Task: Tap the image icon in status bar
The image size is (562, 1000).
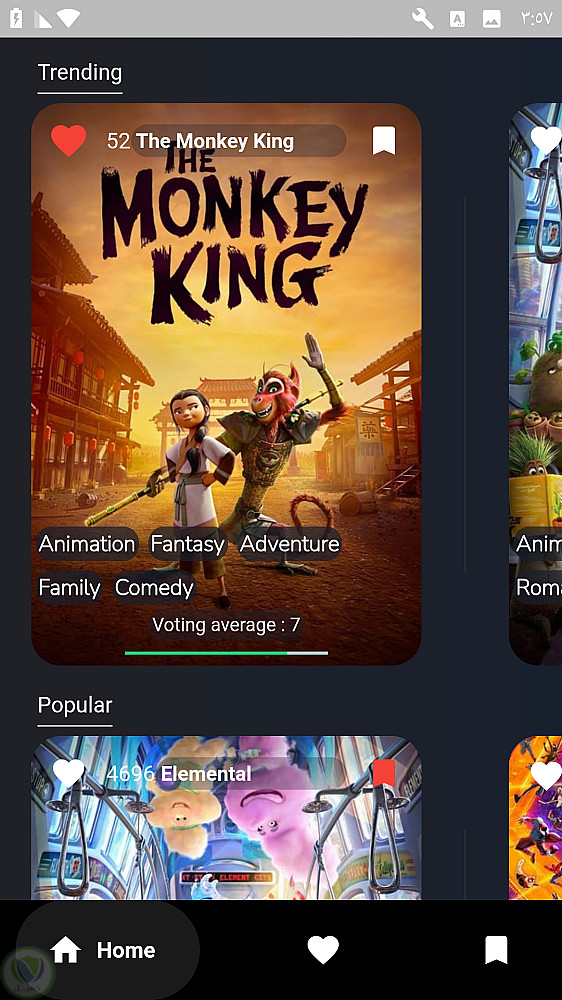Action: point(491,19)
